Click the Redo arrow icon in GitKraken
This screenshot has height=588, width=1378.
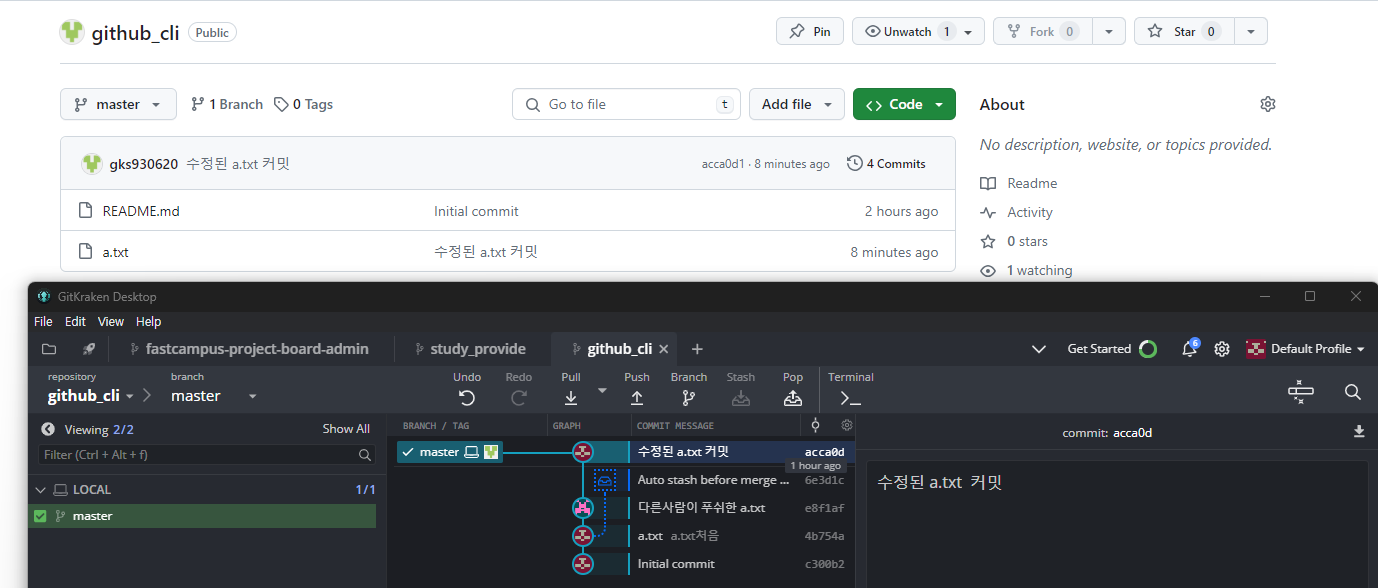519,398
